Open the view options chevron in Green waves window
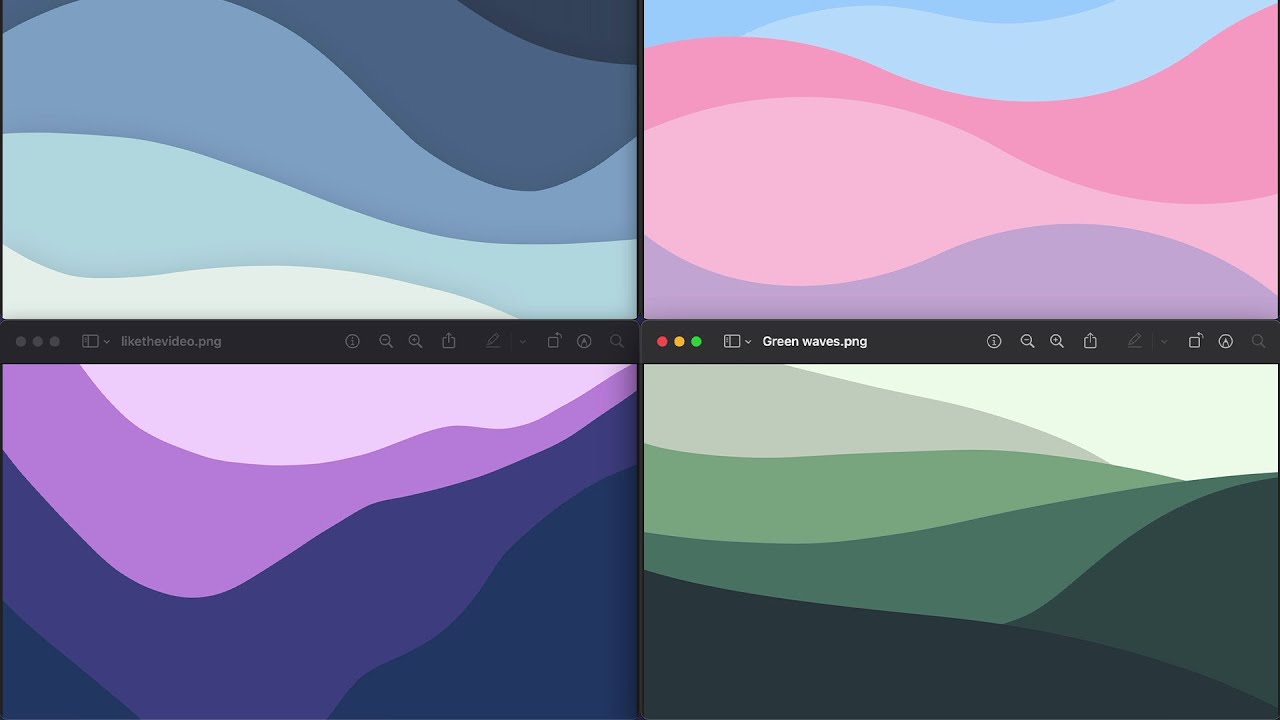Image resolution: width=1280 pixels, height=720 pixels. [747, 341]
